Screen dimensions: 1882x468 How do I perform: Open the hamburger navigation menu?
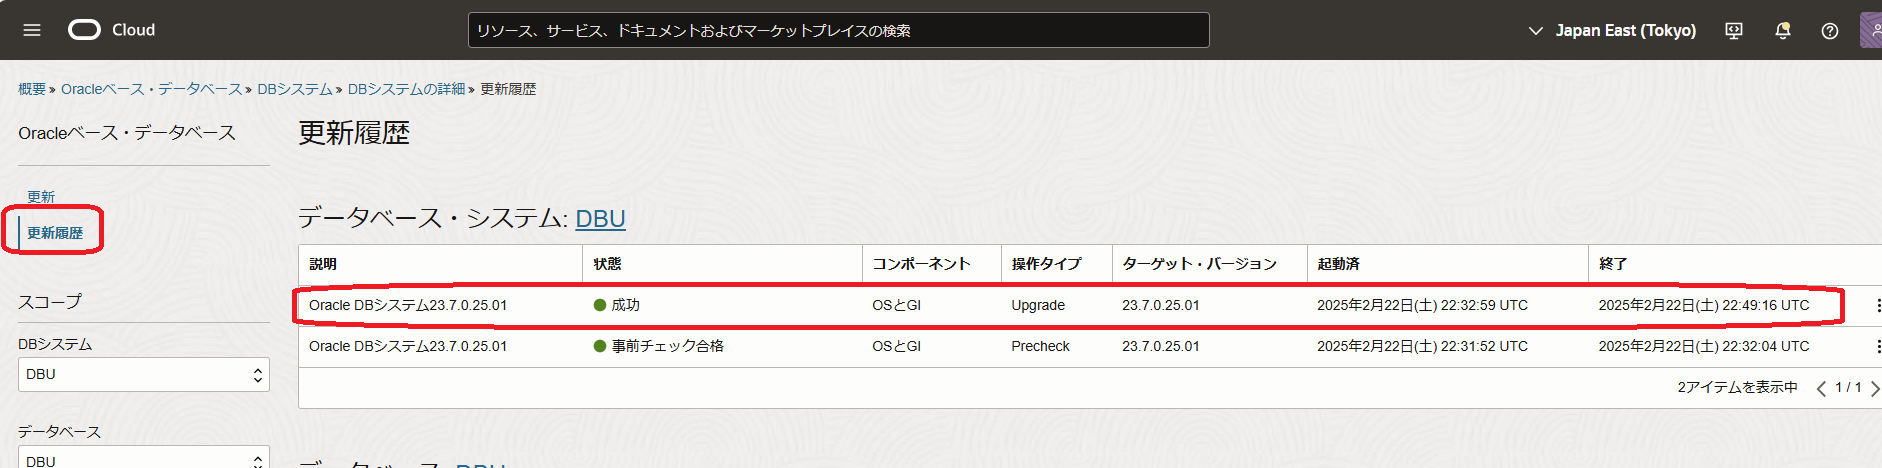point(32,30)
